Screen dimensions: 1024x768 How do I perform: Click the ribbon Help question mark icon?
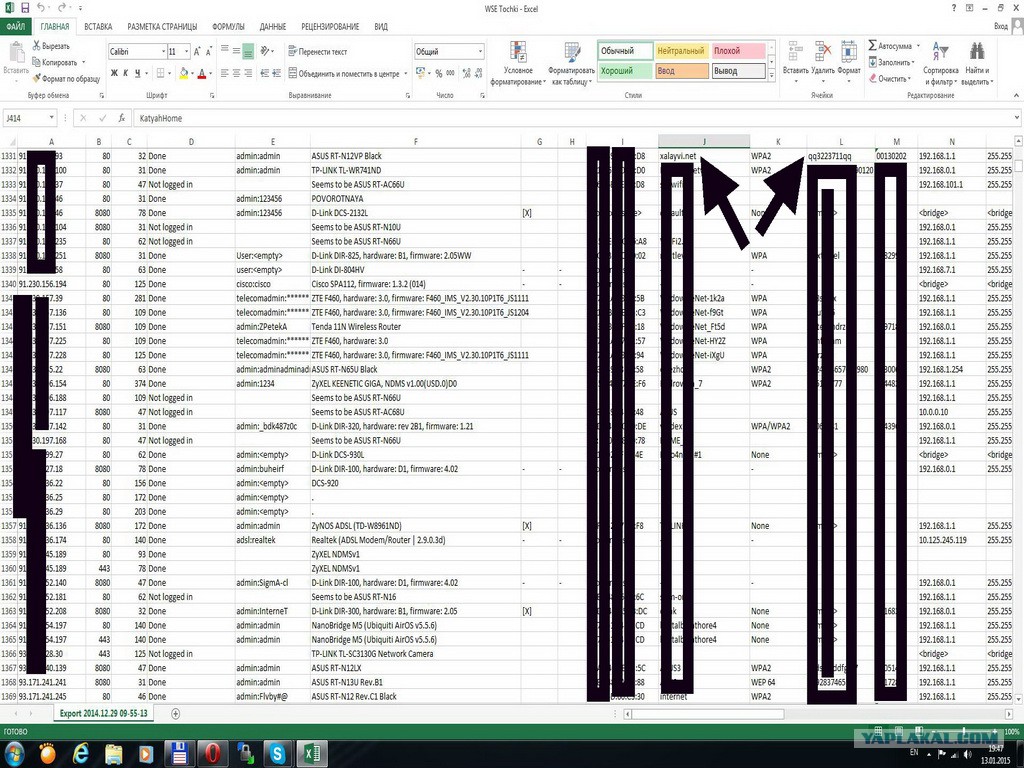[954, 8]
